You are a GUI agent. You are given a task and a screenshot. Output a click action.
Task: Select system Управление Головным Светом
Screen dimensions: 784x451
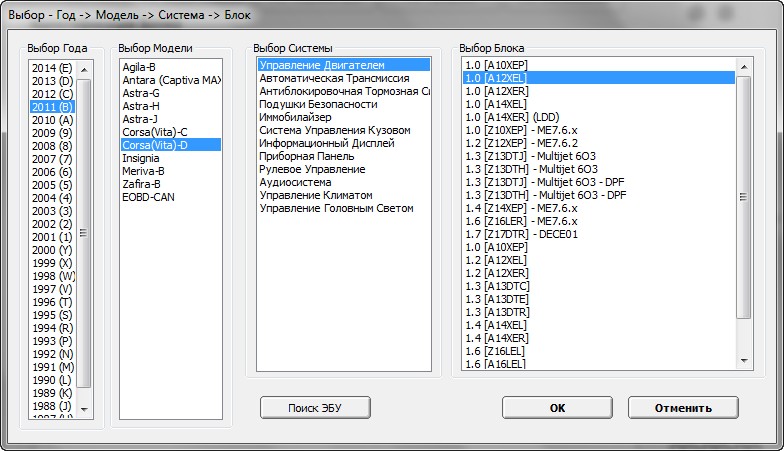[x=344, y=208]
